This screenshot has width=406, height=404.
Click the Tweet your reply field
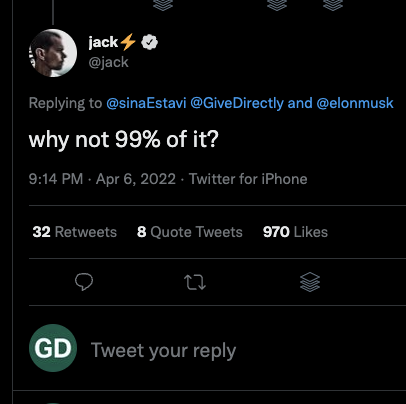pos(163,351)
